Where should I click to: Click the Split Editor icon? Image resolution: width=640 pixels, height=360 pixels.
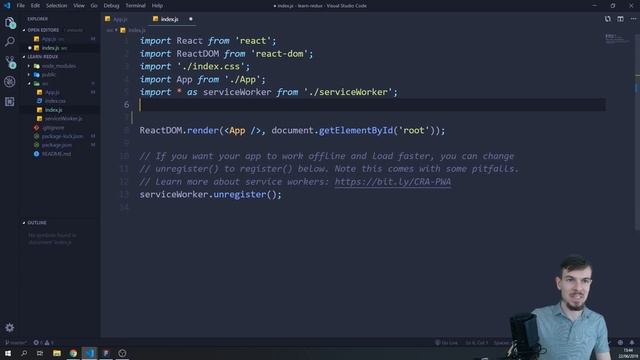coord(620,19)
